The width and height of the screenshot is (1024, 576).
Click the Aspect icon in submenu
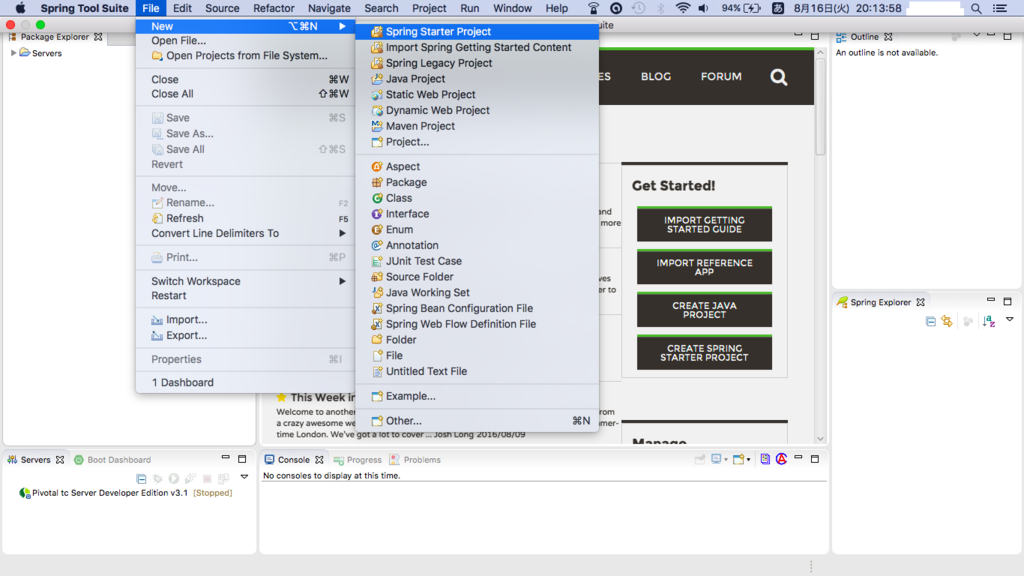[x=377, y=167]
